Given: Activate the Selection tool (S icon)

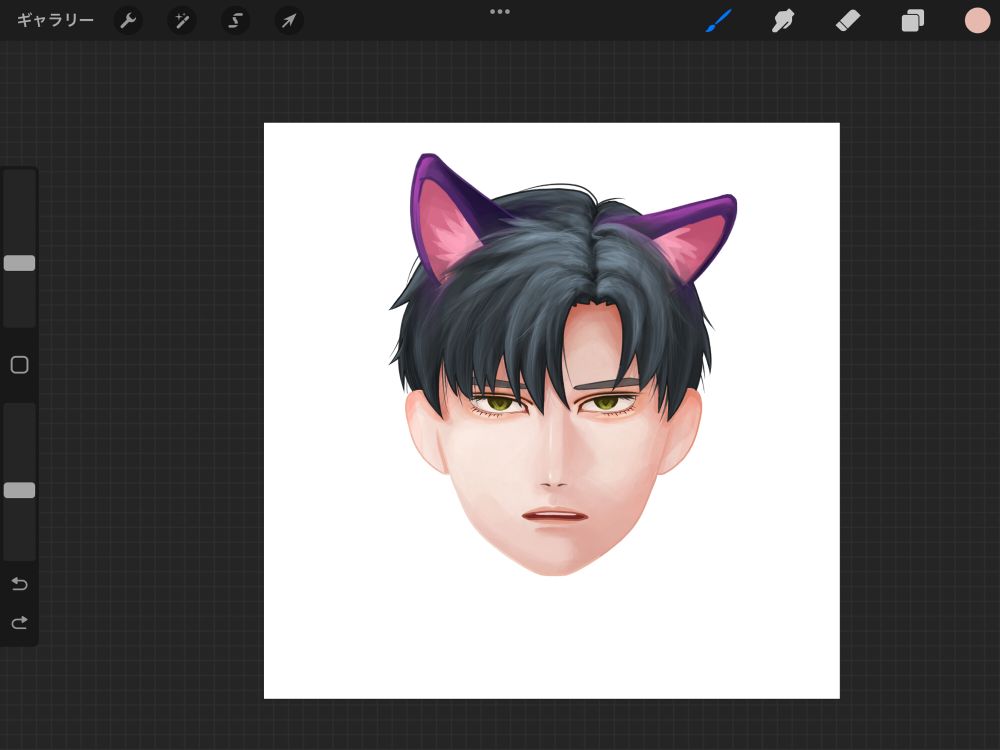Looking at the screenshot, I should [x=235, y=20].
